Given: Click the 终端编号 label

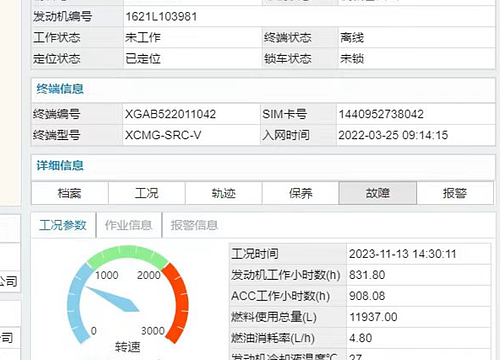Looking at the screenshot, I should click(x=56, y=114).
